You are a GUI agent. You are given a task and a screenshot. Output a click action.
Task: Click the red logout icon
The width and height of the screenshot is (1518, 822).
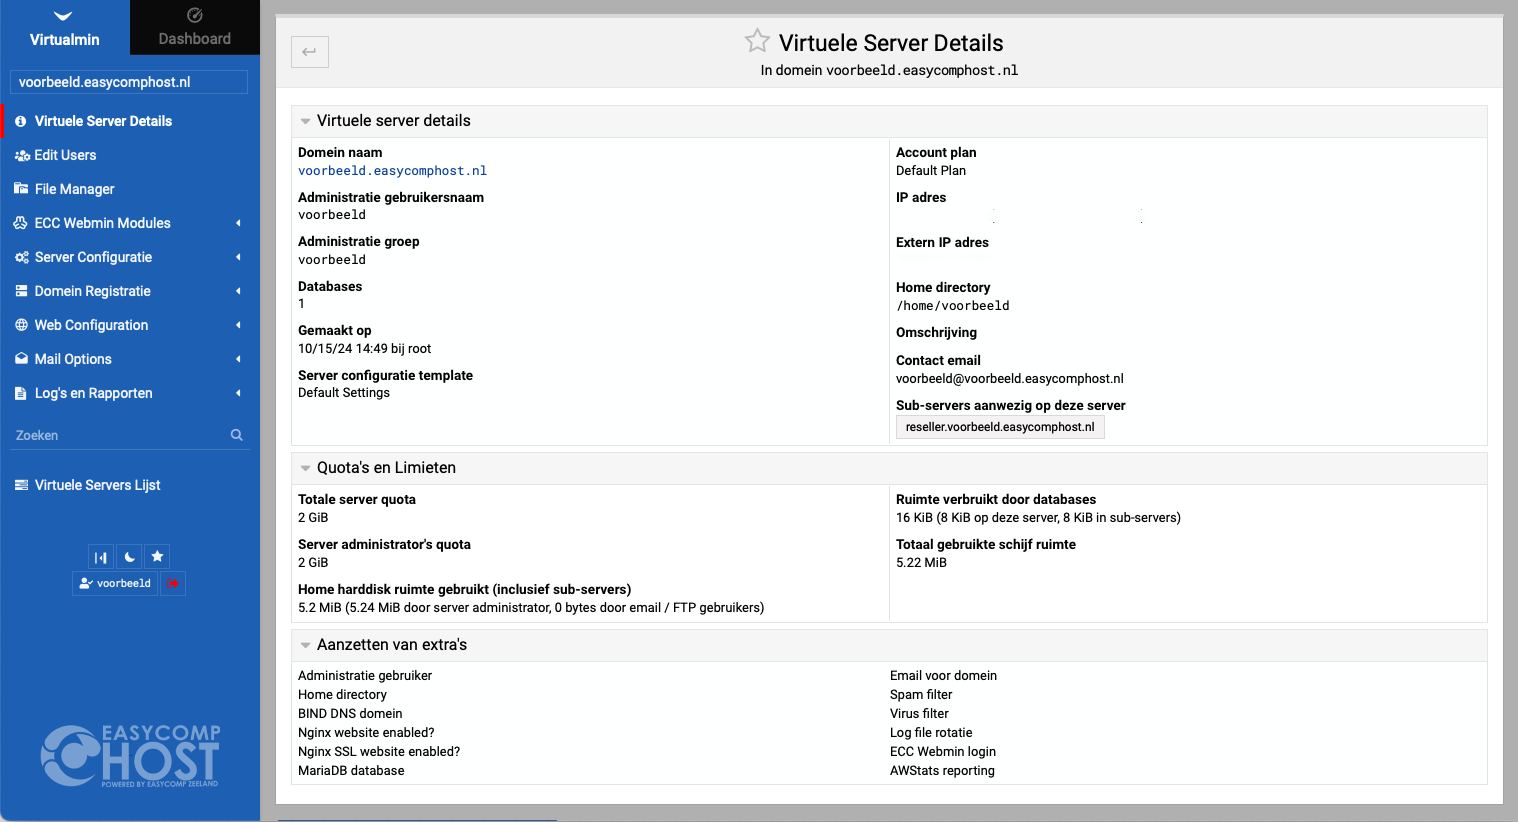(x=173, y=583)
